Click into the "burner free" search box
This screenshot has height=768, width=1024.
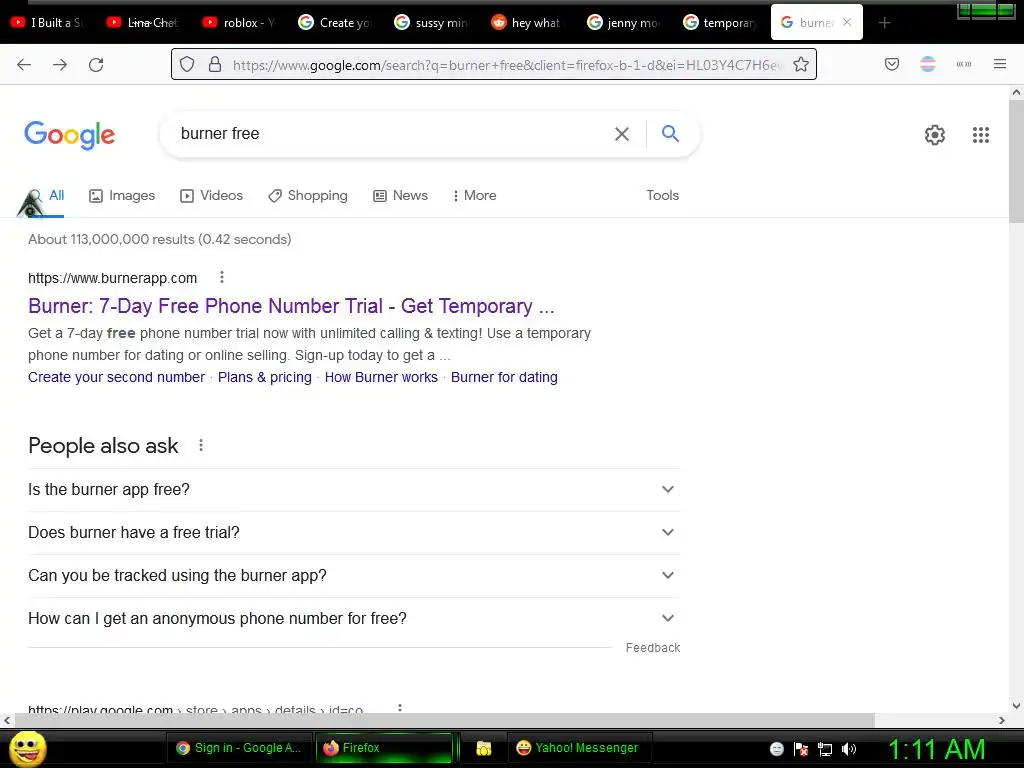click(392, 134)
